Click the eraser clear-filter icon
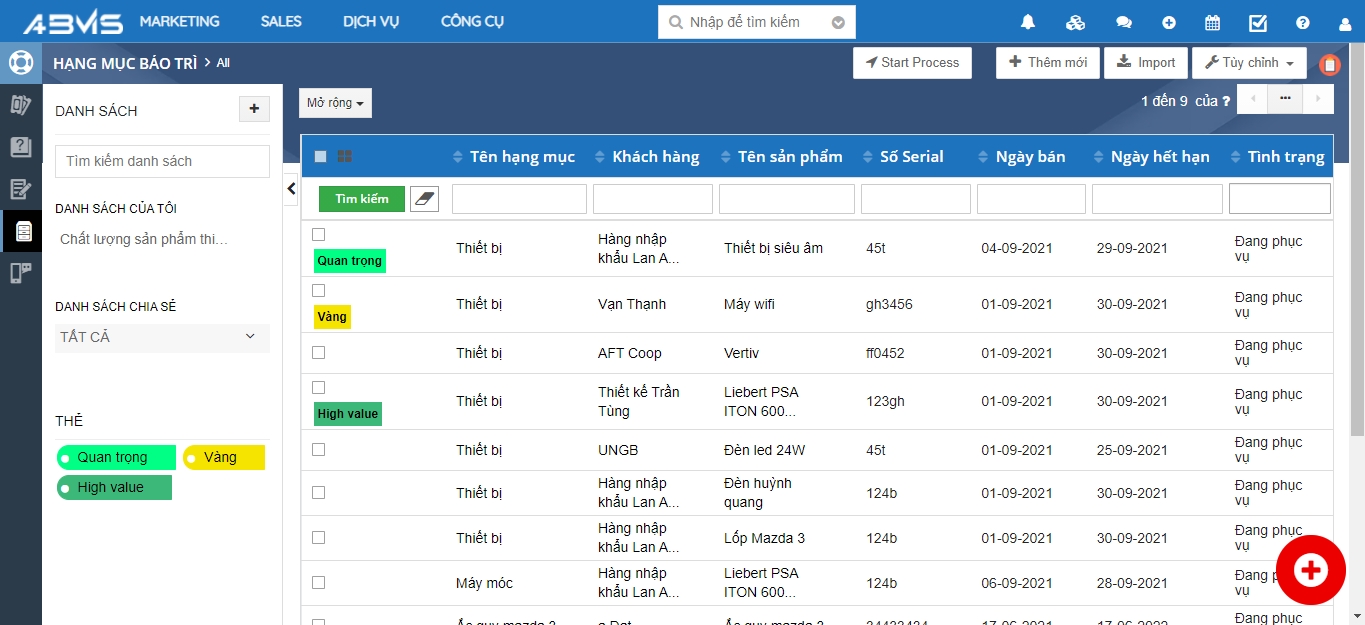The image size is (1365, 625). click(x=424, y=199)
